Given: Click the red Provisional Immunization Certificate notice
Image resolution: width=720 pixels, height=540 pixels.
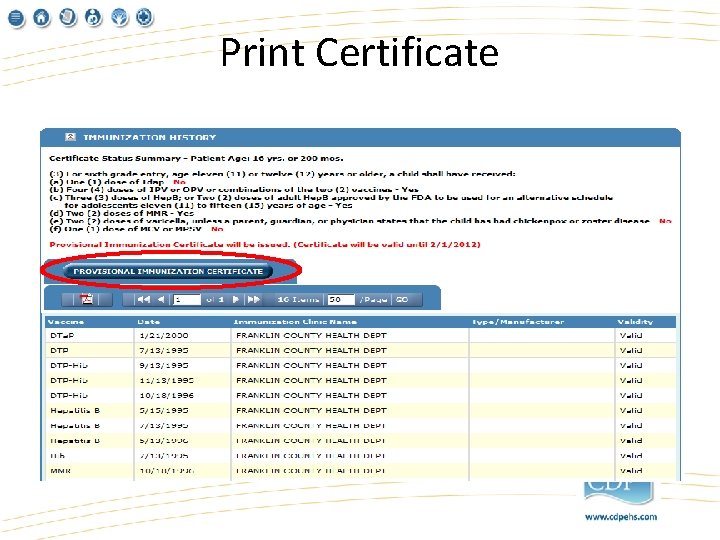Looking at the screenshot, I should [x=265, y=244].
